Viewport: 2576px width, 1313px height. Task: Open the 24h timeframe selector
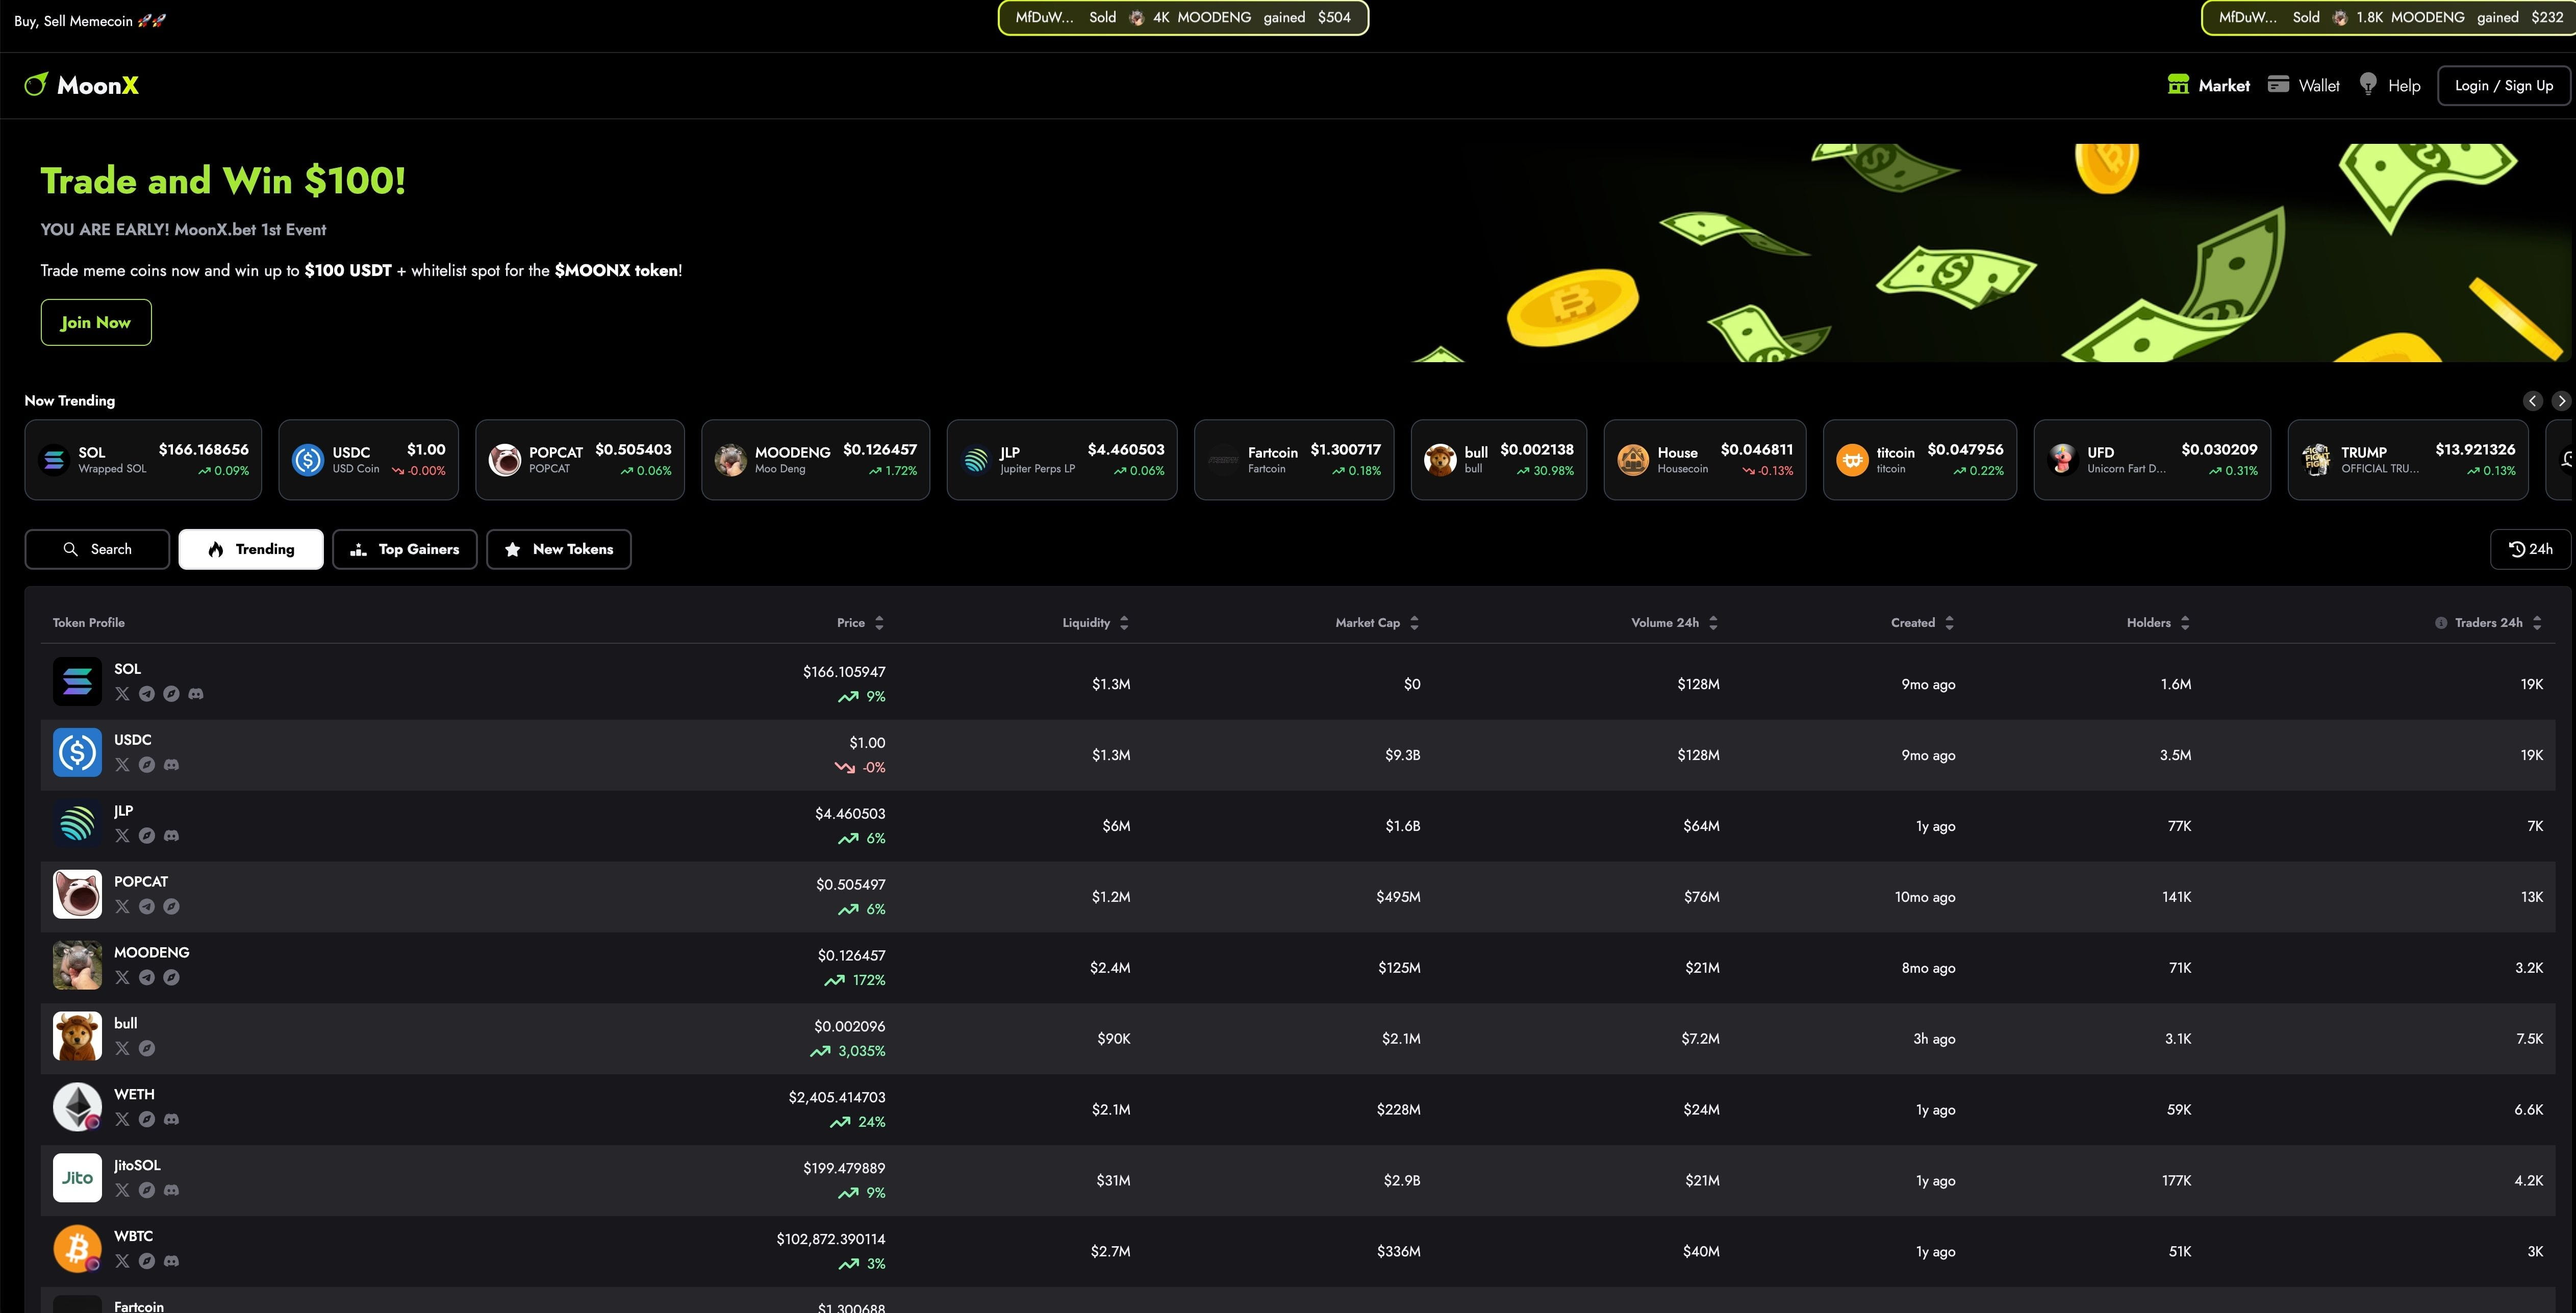point(2530,549)
